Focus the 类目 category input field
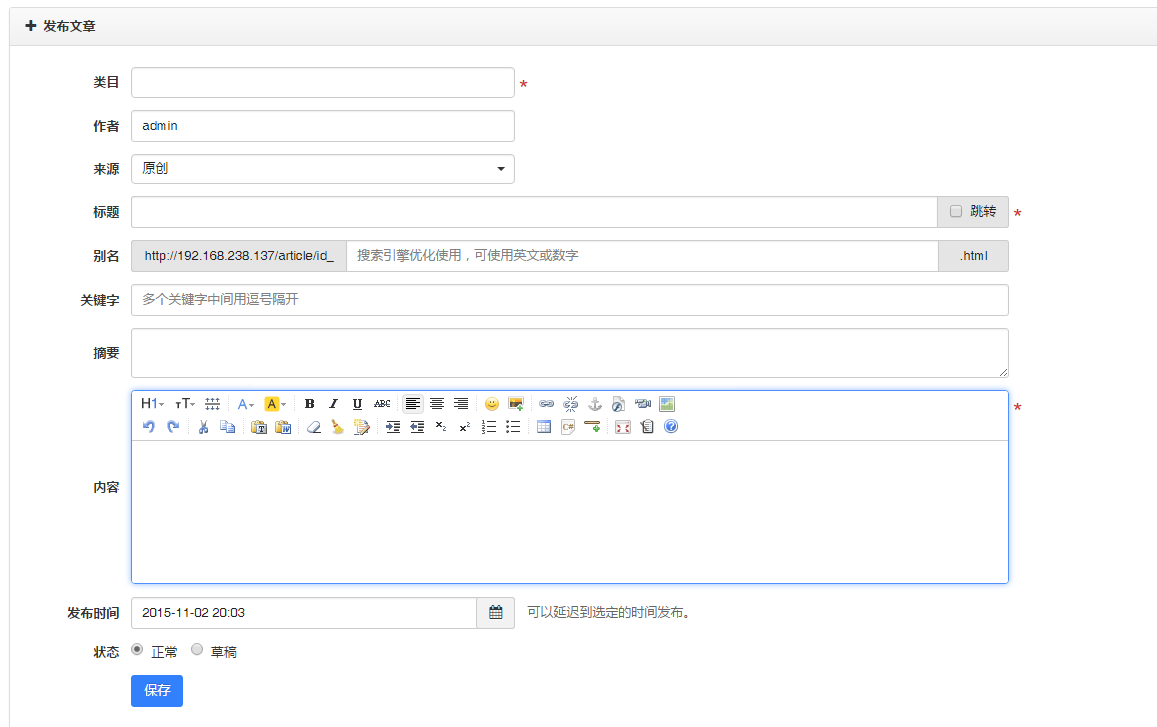This screenshot has height=727, width=1157. pos(322,83)
